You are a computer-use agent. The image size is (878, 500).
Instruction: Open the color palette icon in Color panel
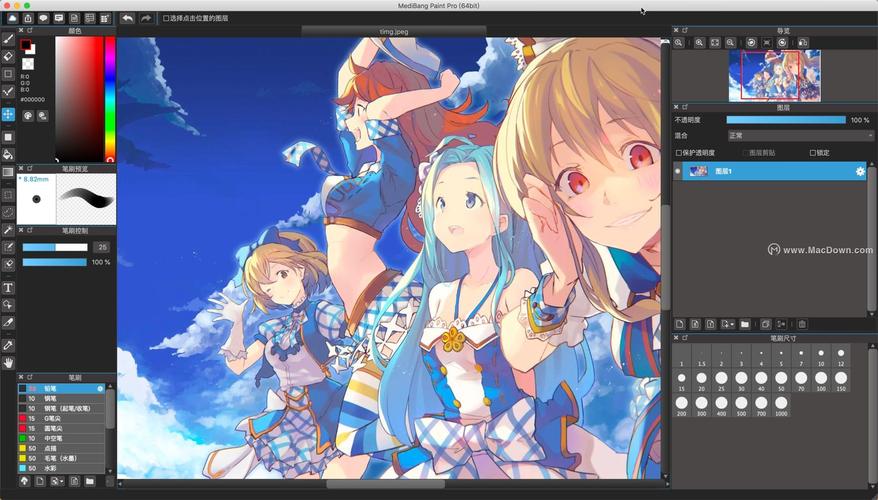27,116
